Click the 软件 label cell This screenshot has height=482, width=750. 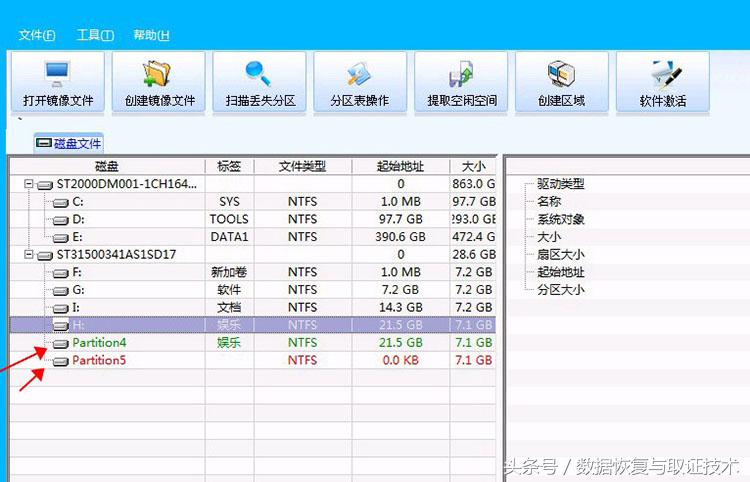(230, 290)
